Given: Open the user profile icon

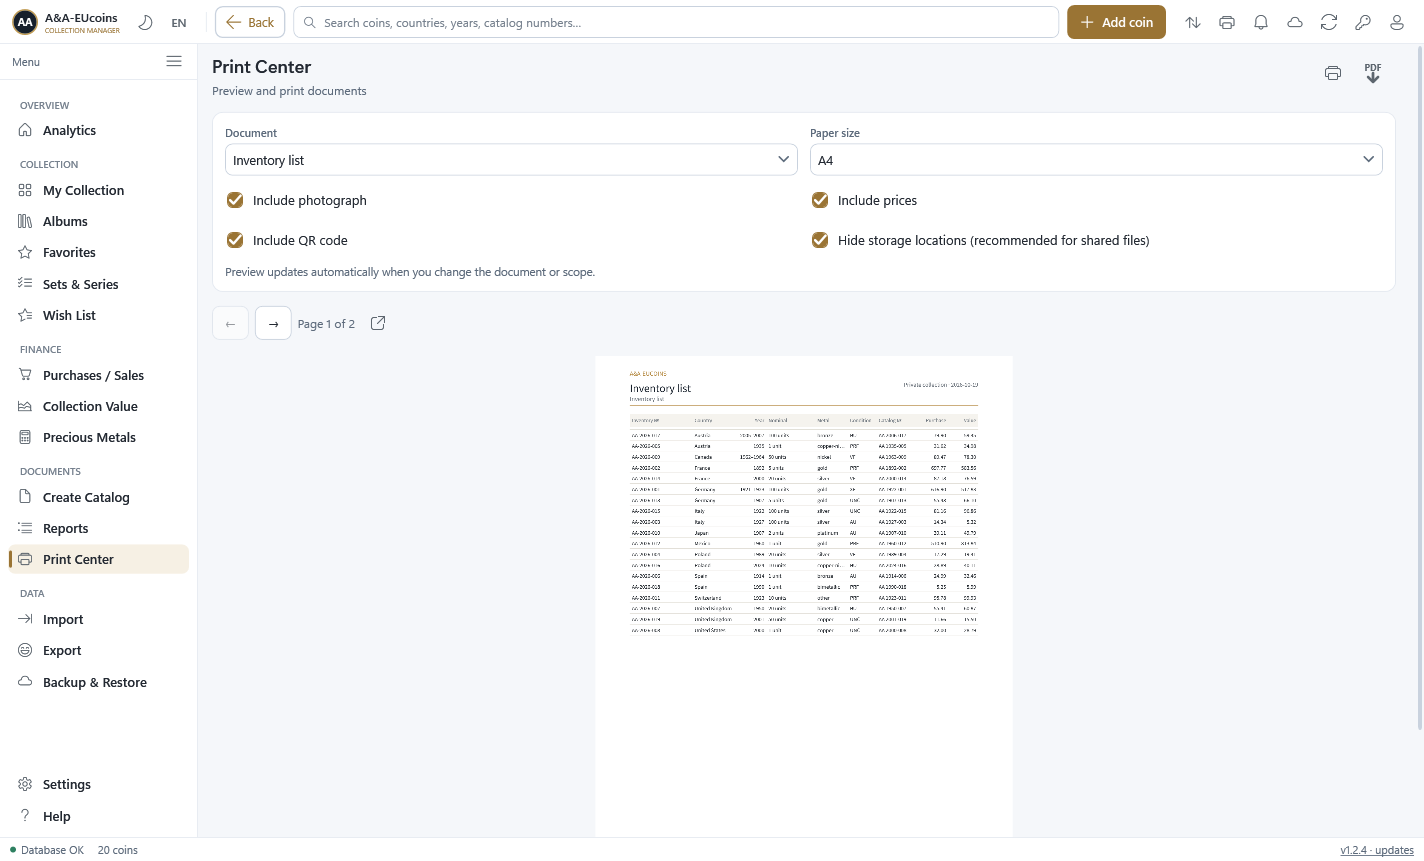Looking at the screenshot, I should tap(1397, 22).
